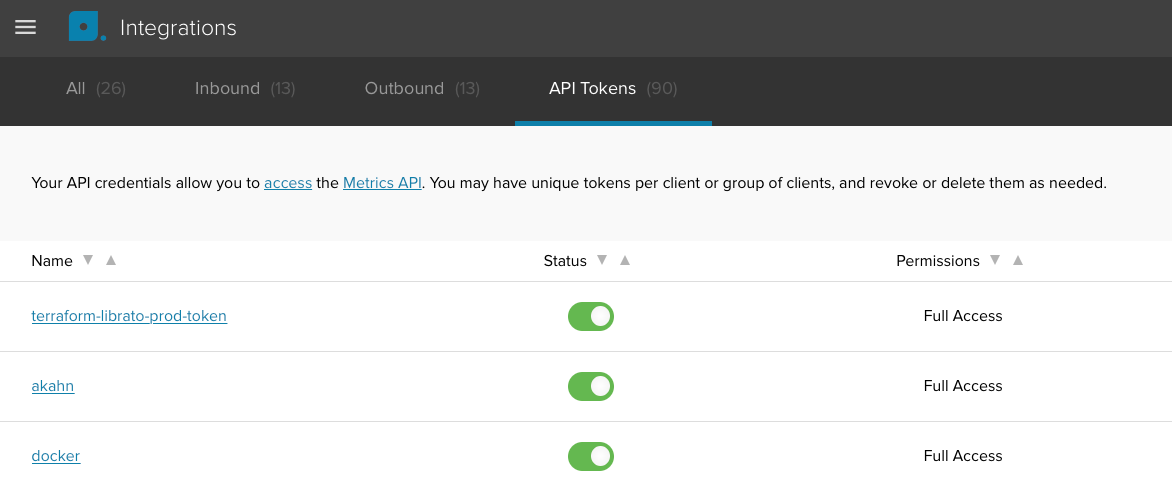
Task: Sort Permissions column descending with down arrow
Action: point(994,260)
